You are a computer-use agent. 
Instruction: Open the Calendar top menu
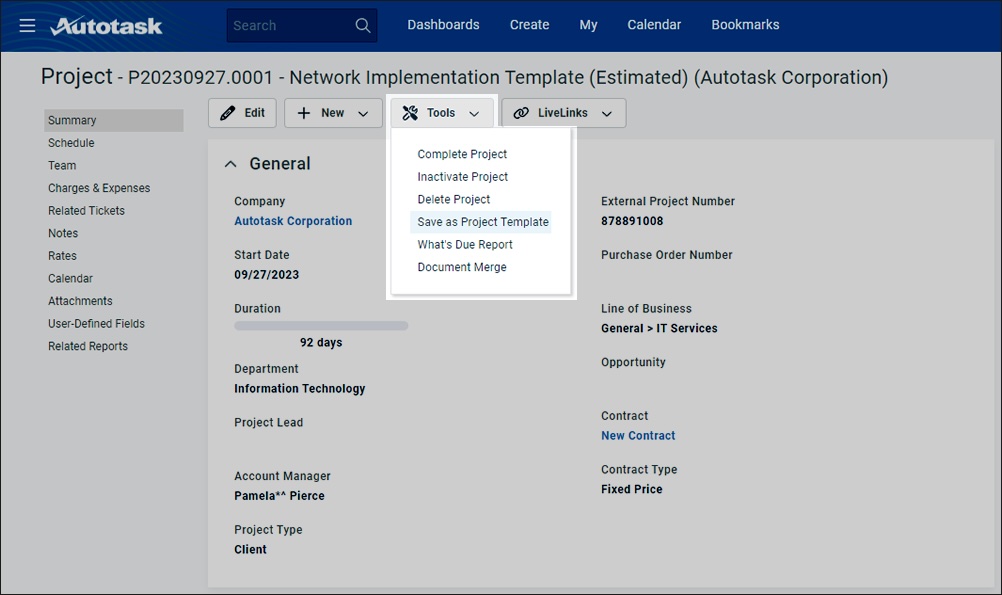point(654,25)
